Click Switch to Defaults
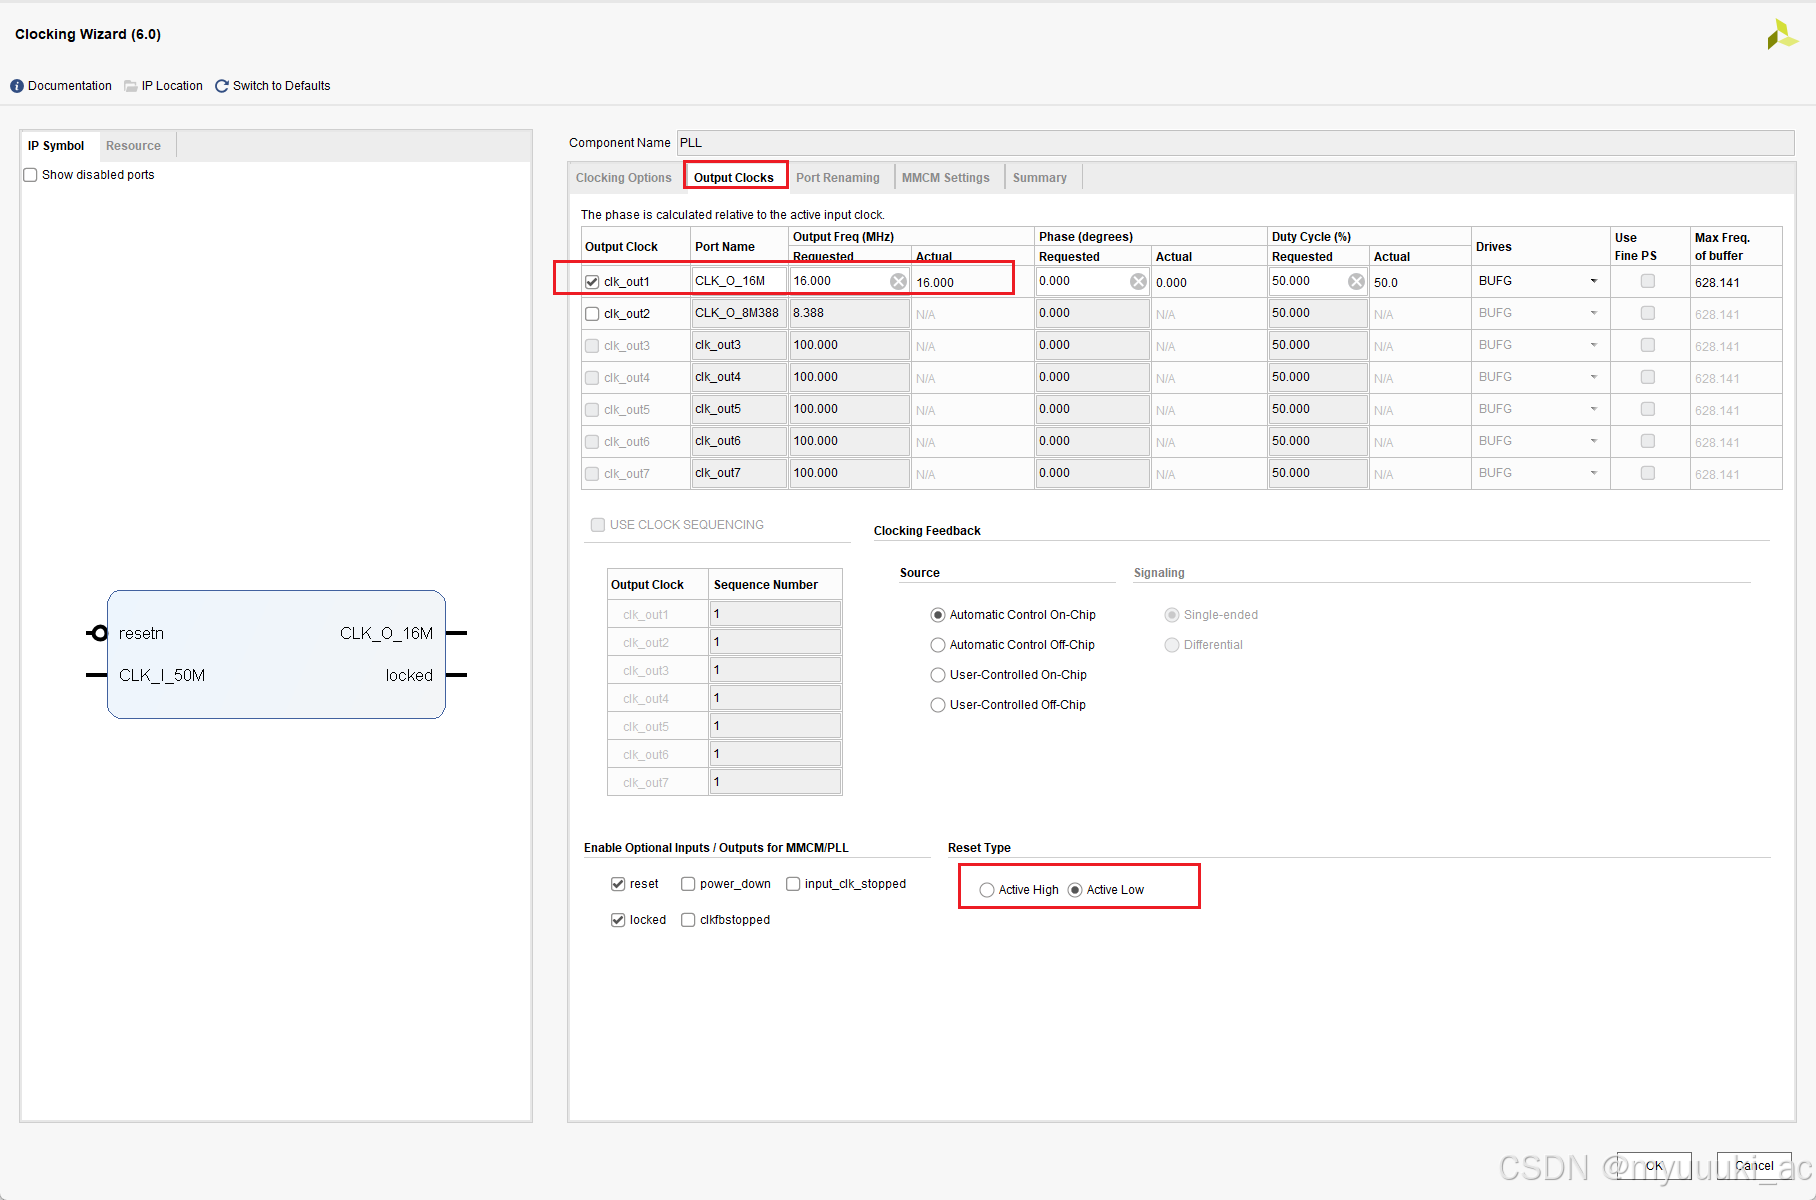Viewport: 1816px width, 1200px height. pos(282,86)
